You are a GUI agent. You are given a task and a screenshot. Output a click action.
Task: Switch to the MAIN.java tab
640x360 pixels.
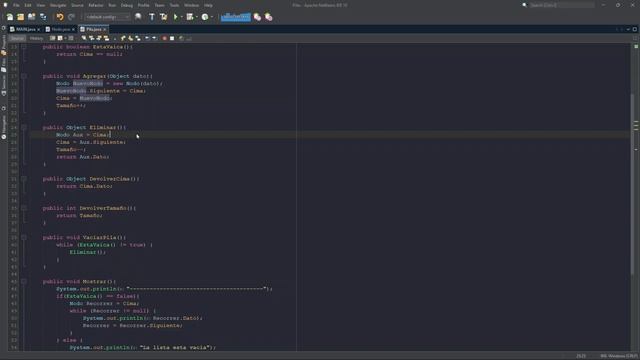click(24, 29)
